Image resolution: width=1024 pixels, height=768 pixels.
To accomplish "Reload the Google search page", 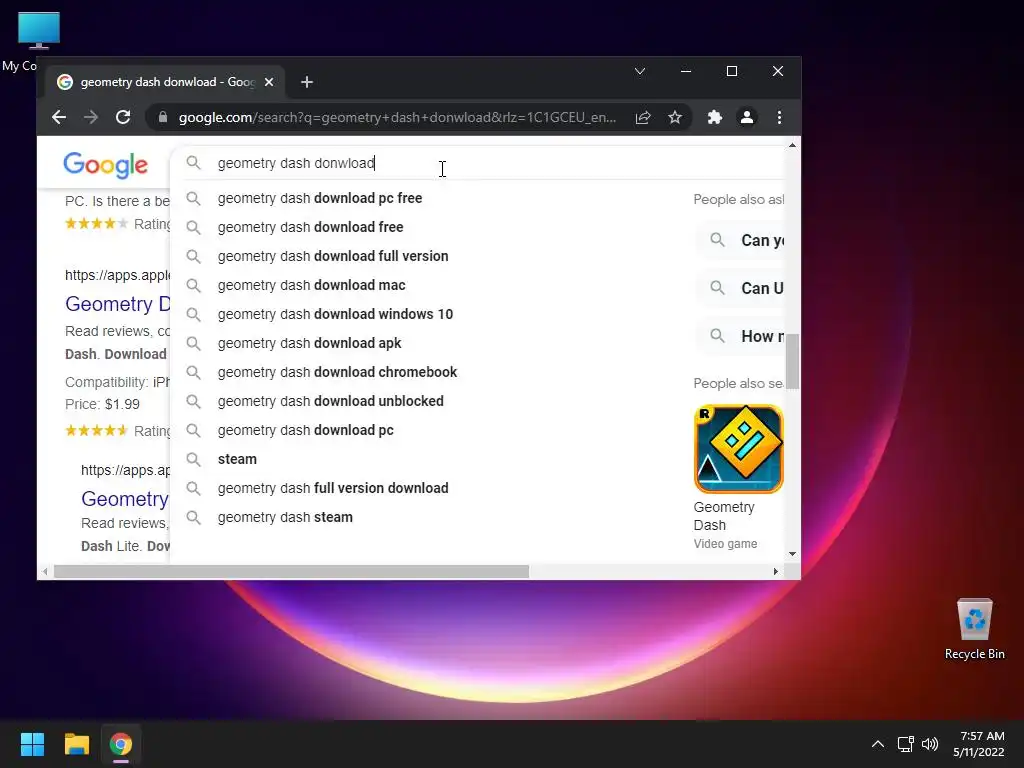I will (x=123, y=118).
